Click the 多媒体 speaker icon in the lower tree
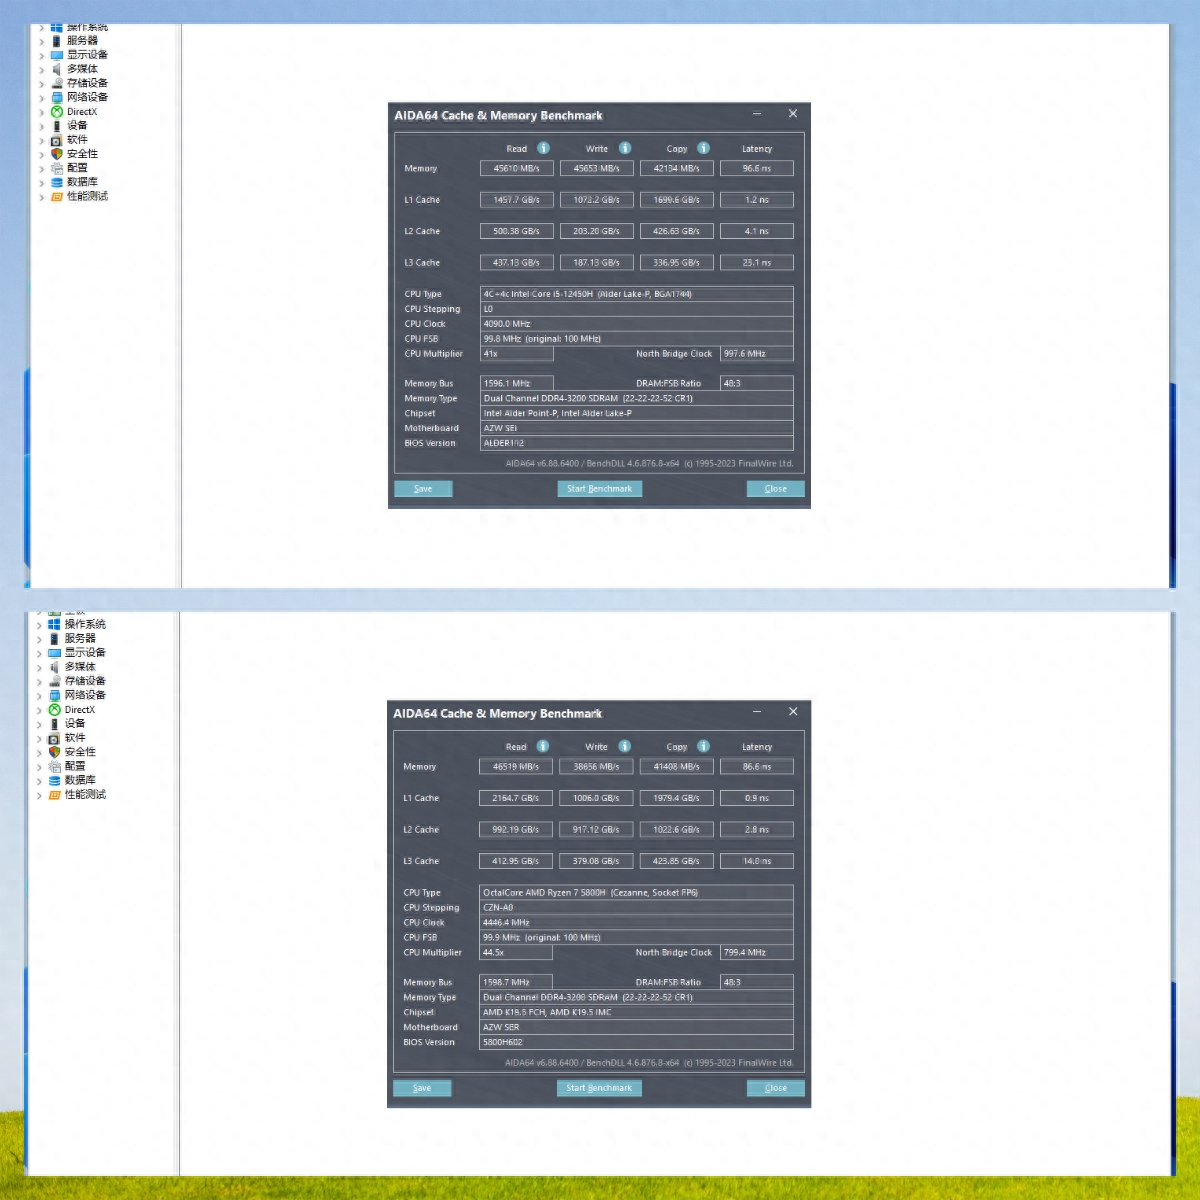Image resolution: width=1200 pixels, height=1200 pixels. tap(55, 667)
